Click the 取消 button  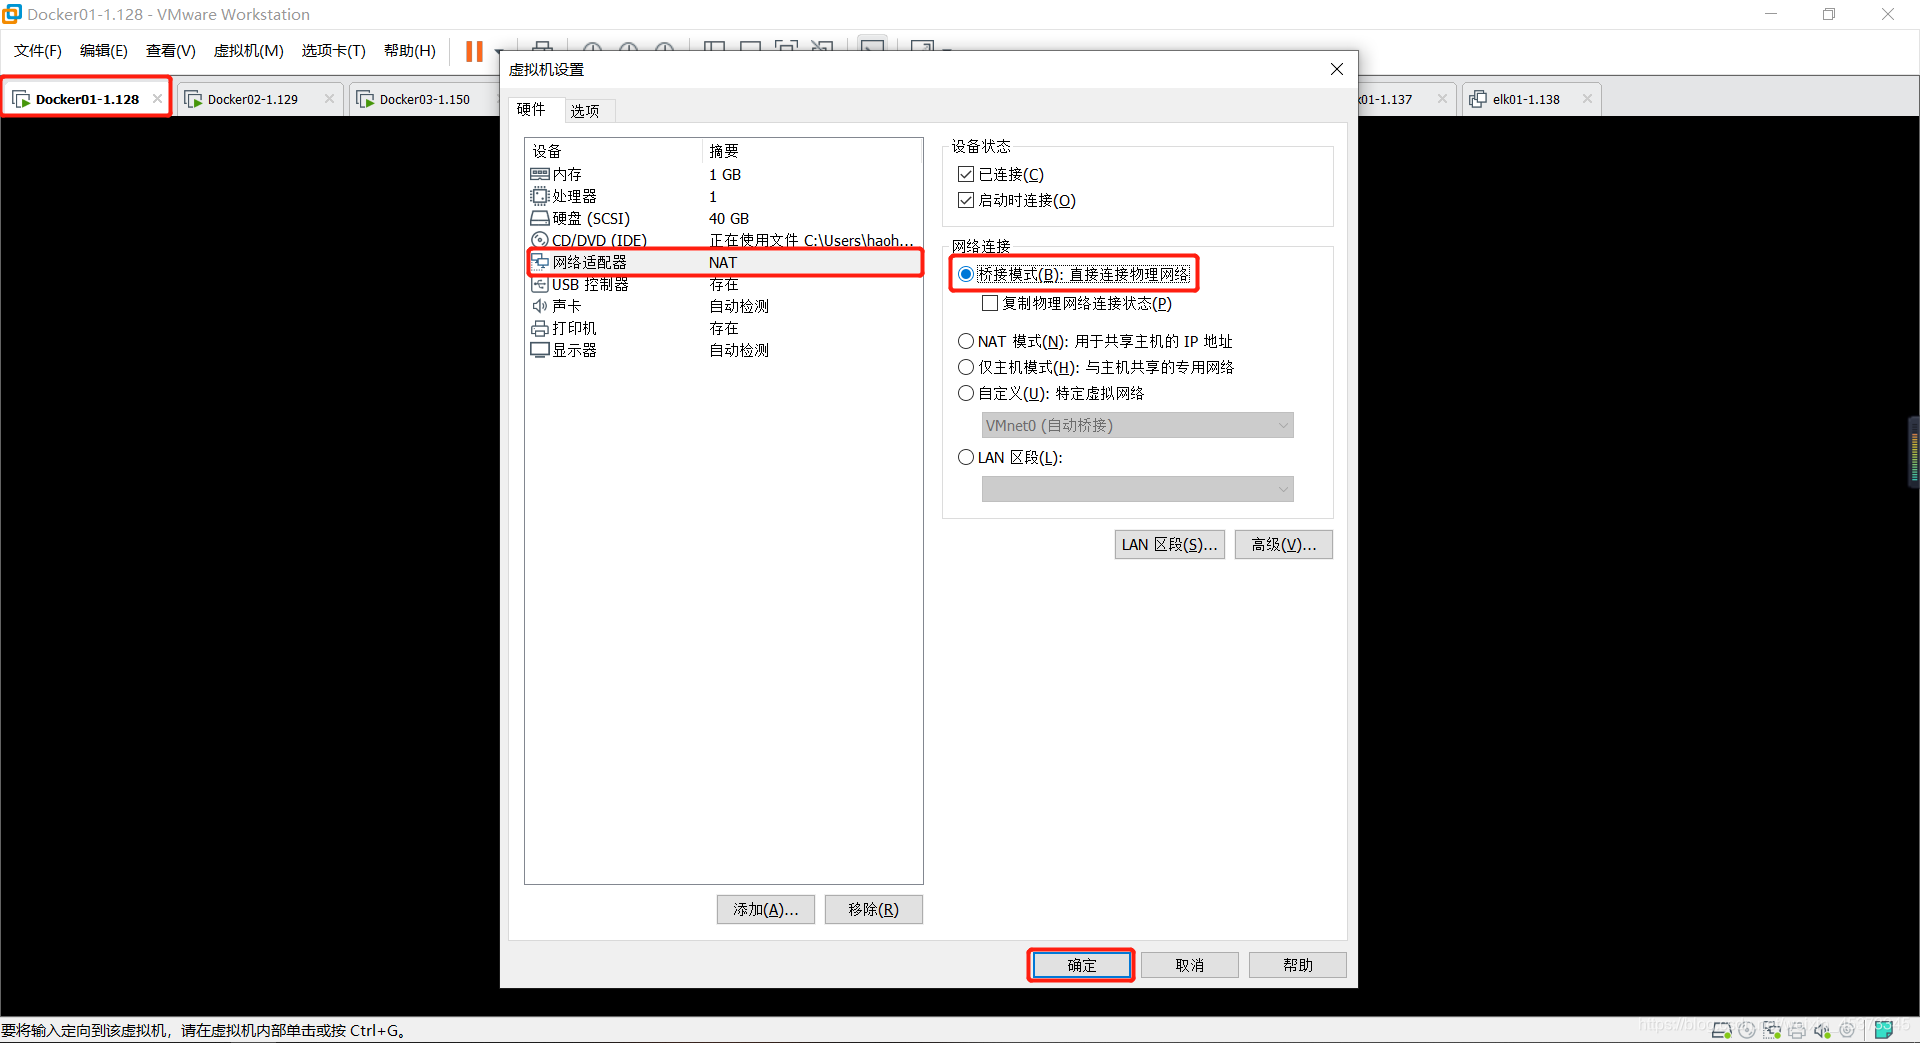[1189, 965]
